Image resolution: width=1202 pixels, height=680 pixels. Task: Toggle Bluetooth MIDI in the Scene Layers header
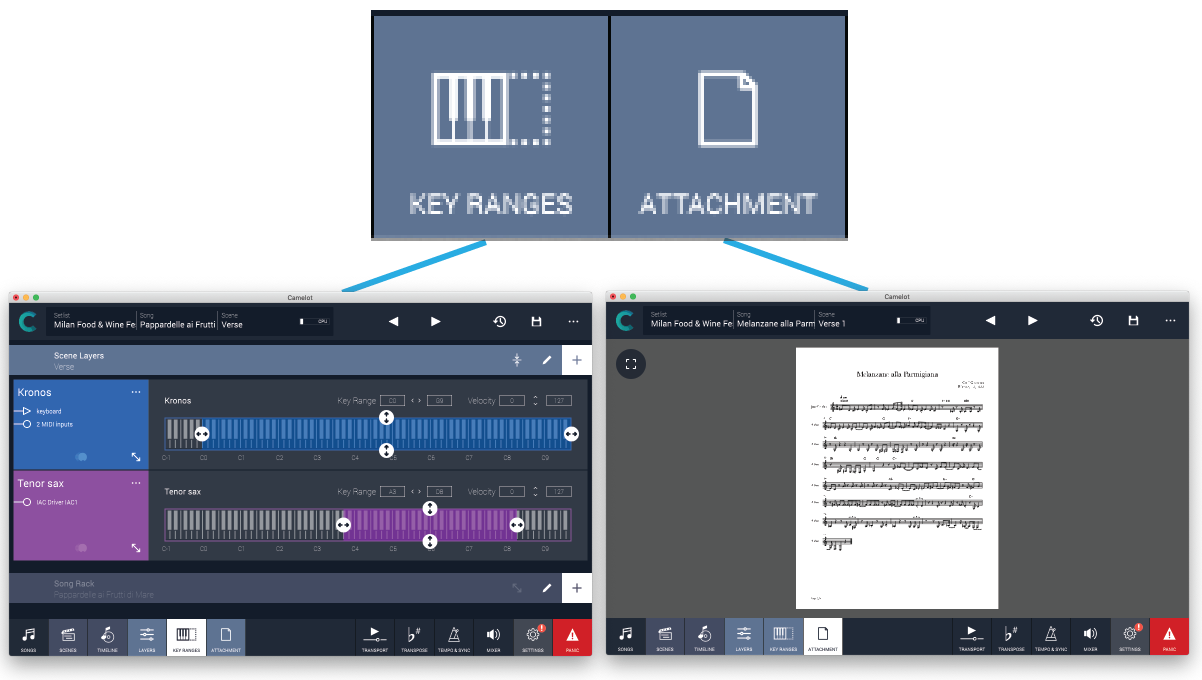point(517,360)
